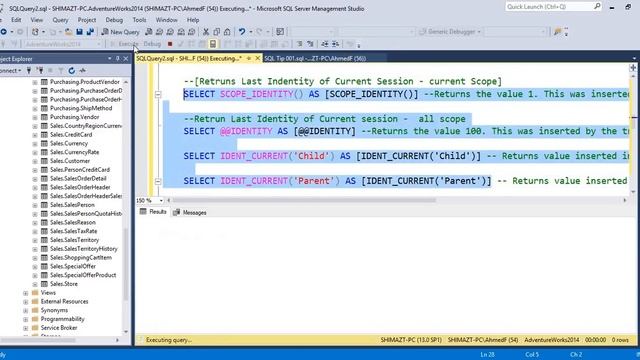
Task: Click the Open File icon
Action: [x=69, y=32]
